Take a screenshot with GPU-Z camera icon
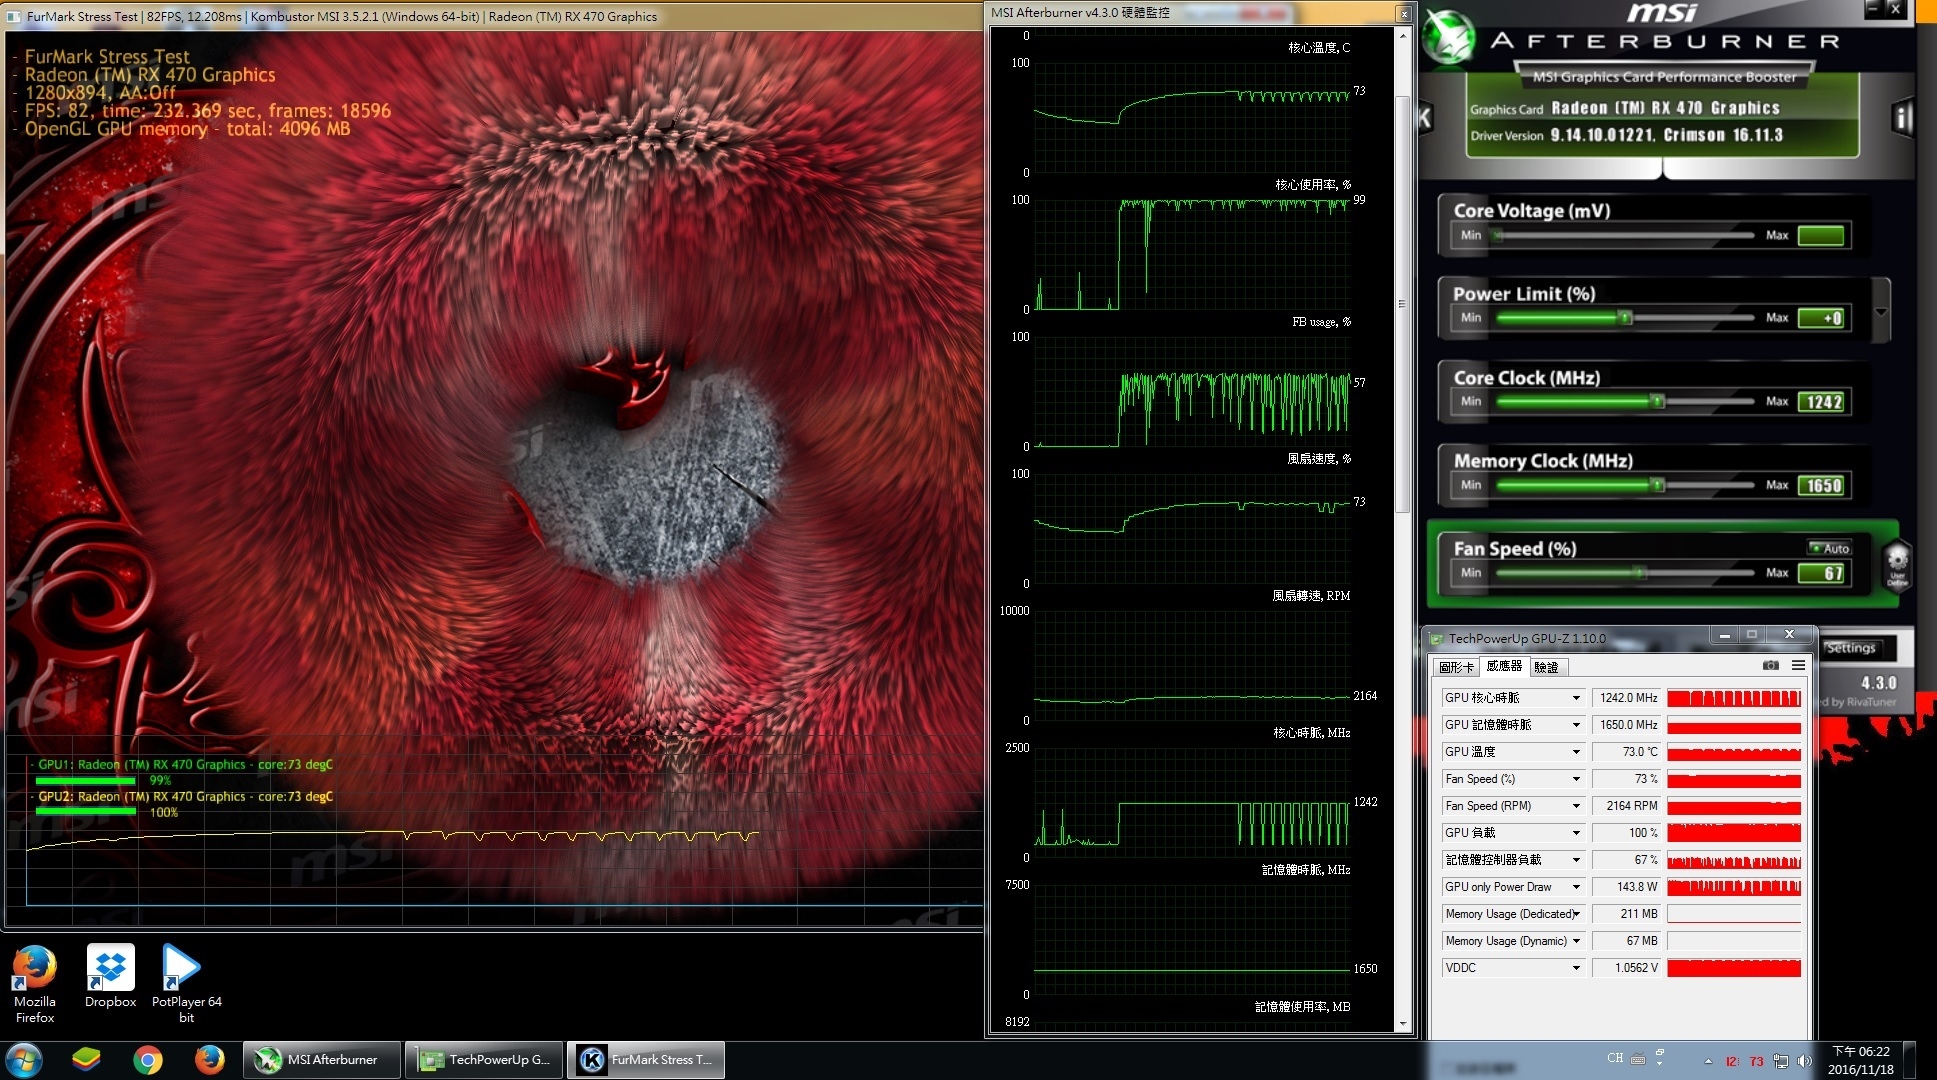This screenshot has height=1080, width=1937. pos(1771,665)
